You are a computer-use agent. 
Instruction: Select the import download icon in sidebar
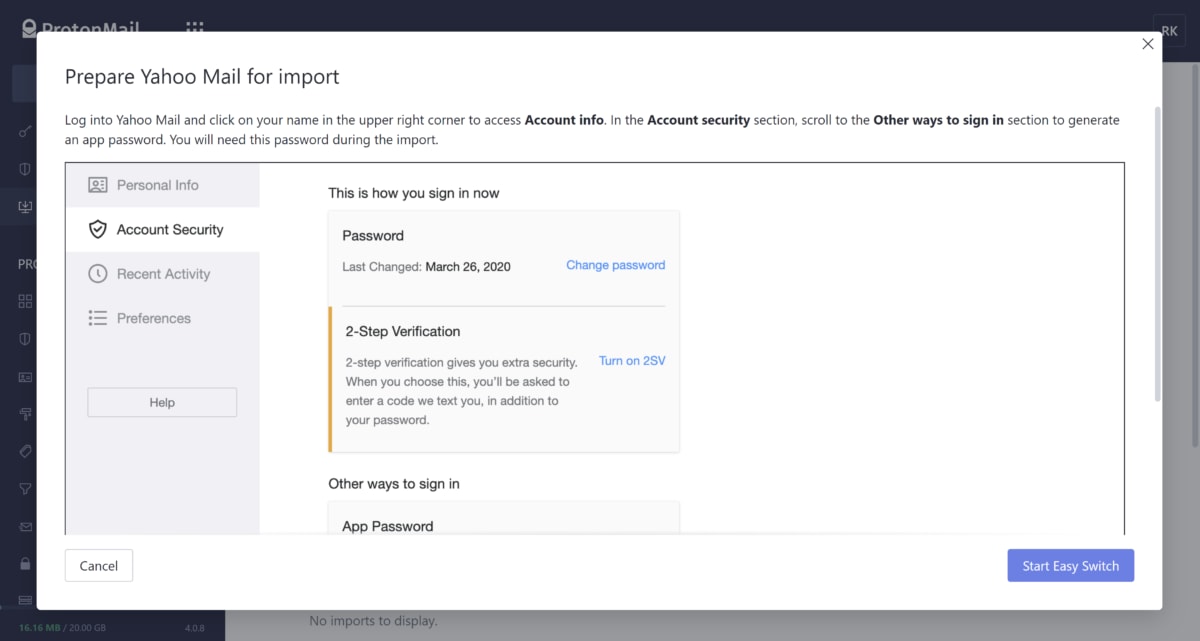[26, 207]
